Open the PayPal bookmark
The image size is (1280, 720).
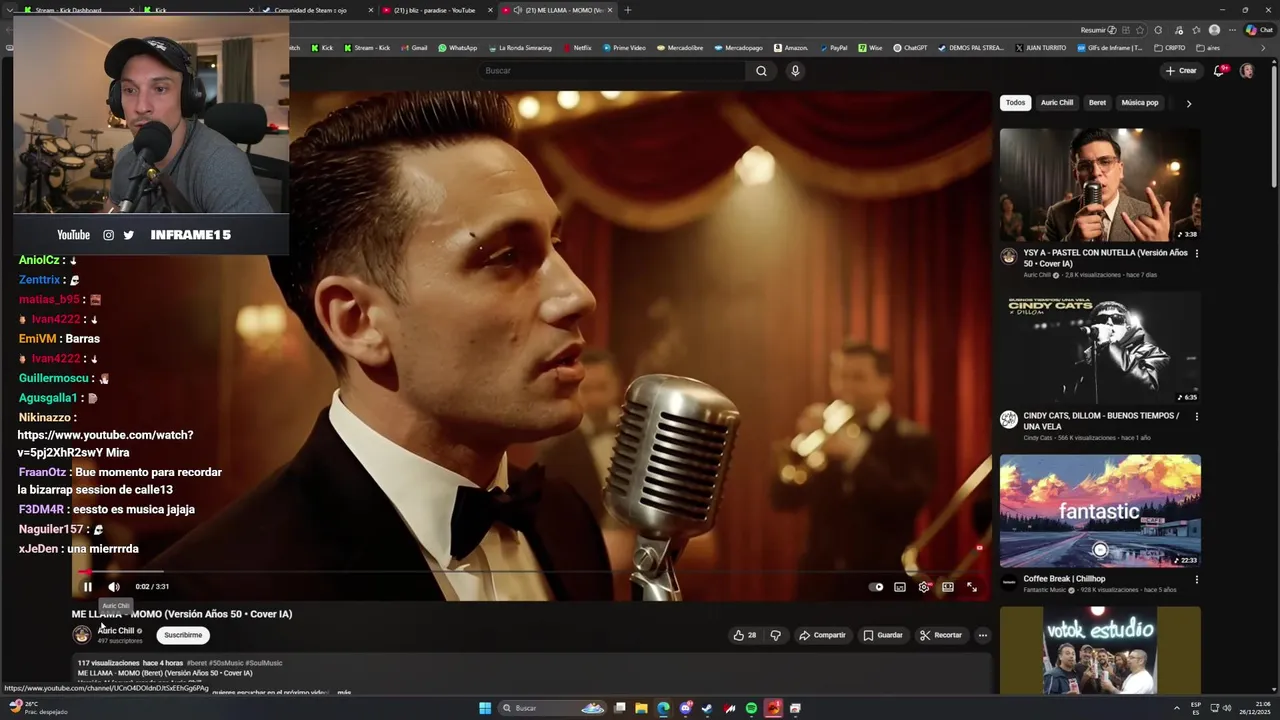833,48
